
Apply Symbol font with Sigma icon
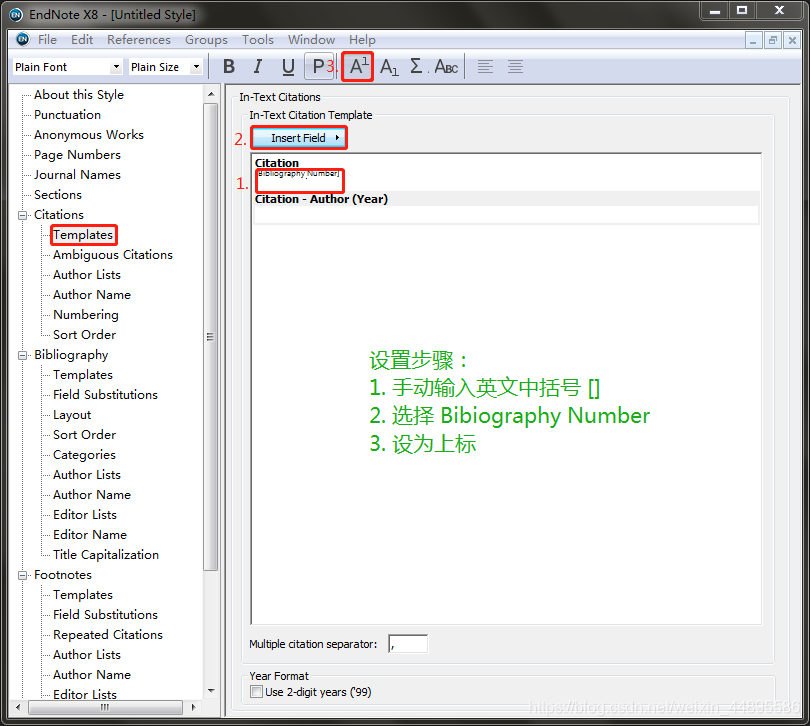[x=416, y=67]
